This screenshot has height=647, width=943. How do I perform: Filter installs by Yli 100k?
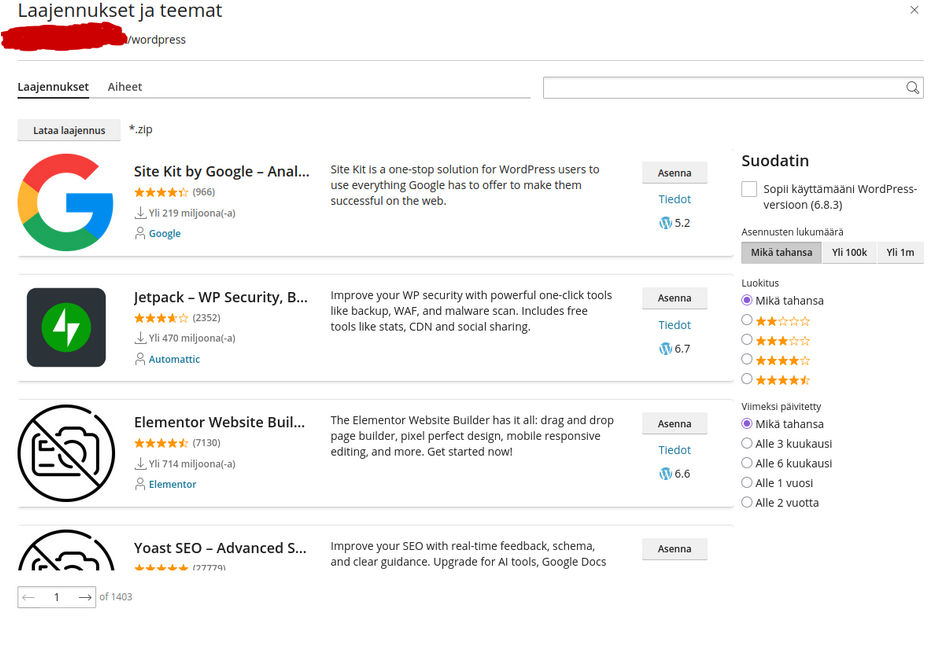pyautogui.click(x=849, y=252)
